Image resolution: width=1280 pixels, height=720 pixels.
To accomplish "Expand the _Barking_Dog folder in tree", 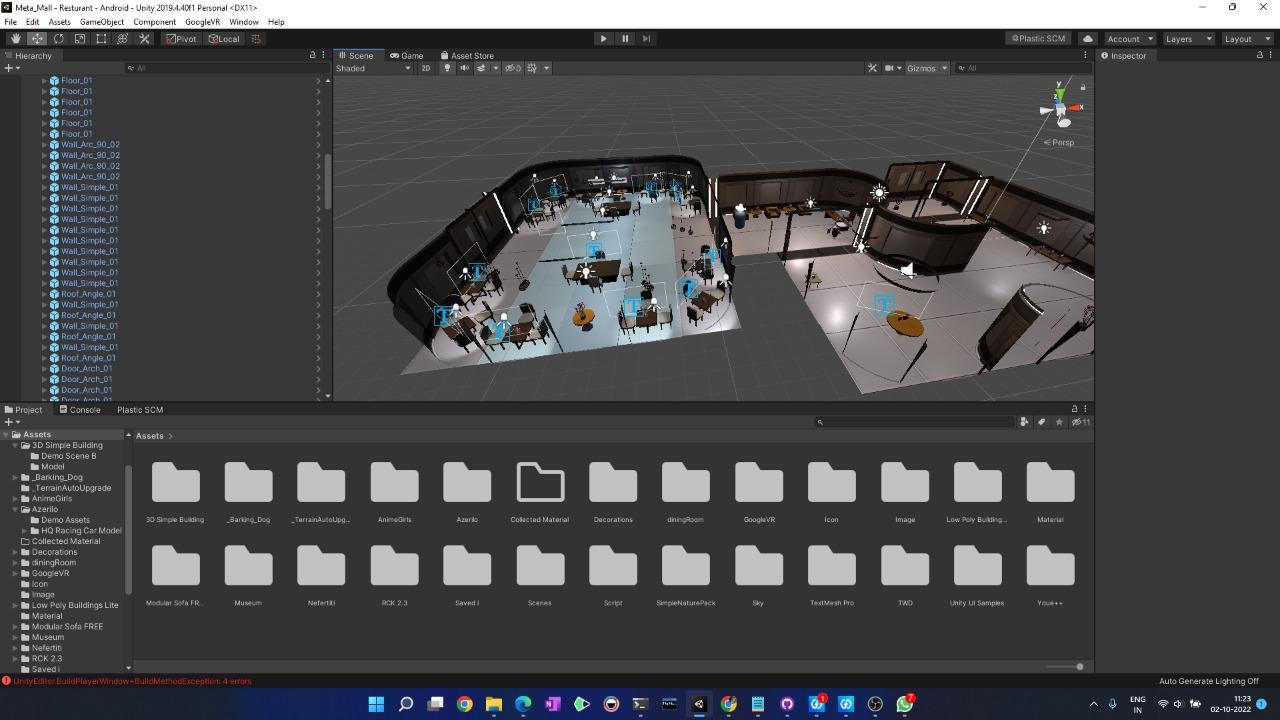I will pos(15,477).
